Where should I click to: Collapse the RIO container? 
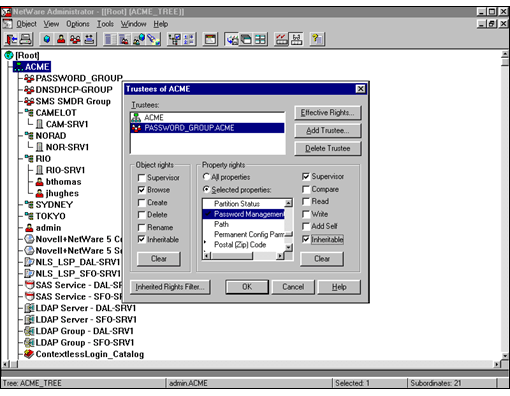(29, 159)
